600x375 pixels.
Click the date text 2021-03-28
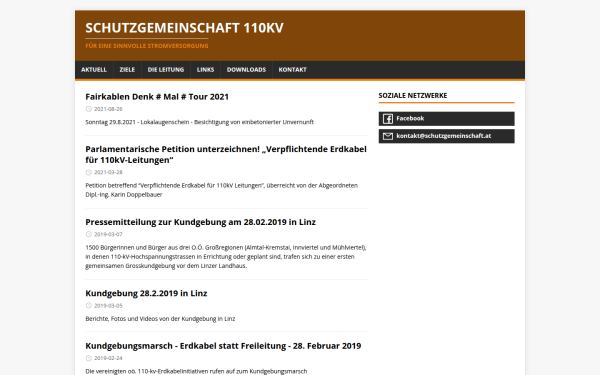point(108,173)
